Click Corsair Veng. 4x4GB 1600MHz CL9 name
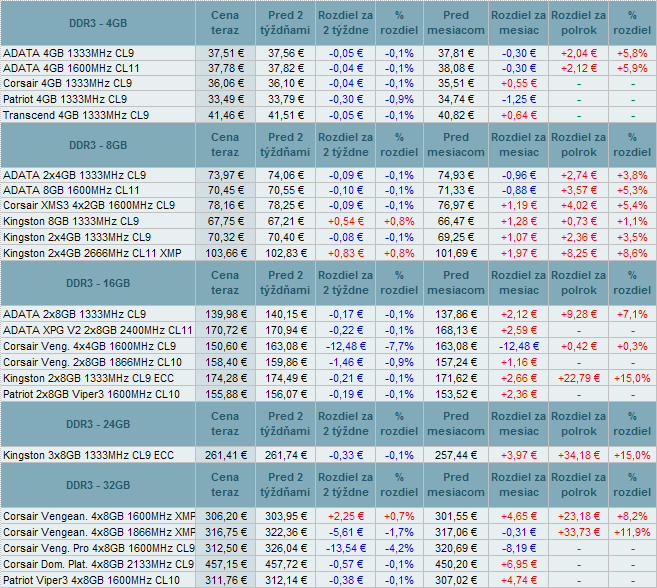Screen dimensions: 657x588 pyautogui.click(x=90, y=346)
